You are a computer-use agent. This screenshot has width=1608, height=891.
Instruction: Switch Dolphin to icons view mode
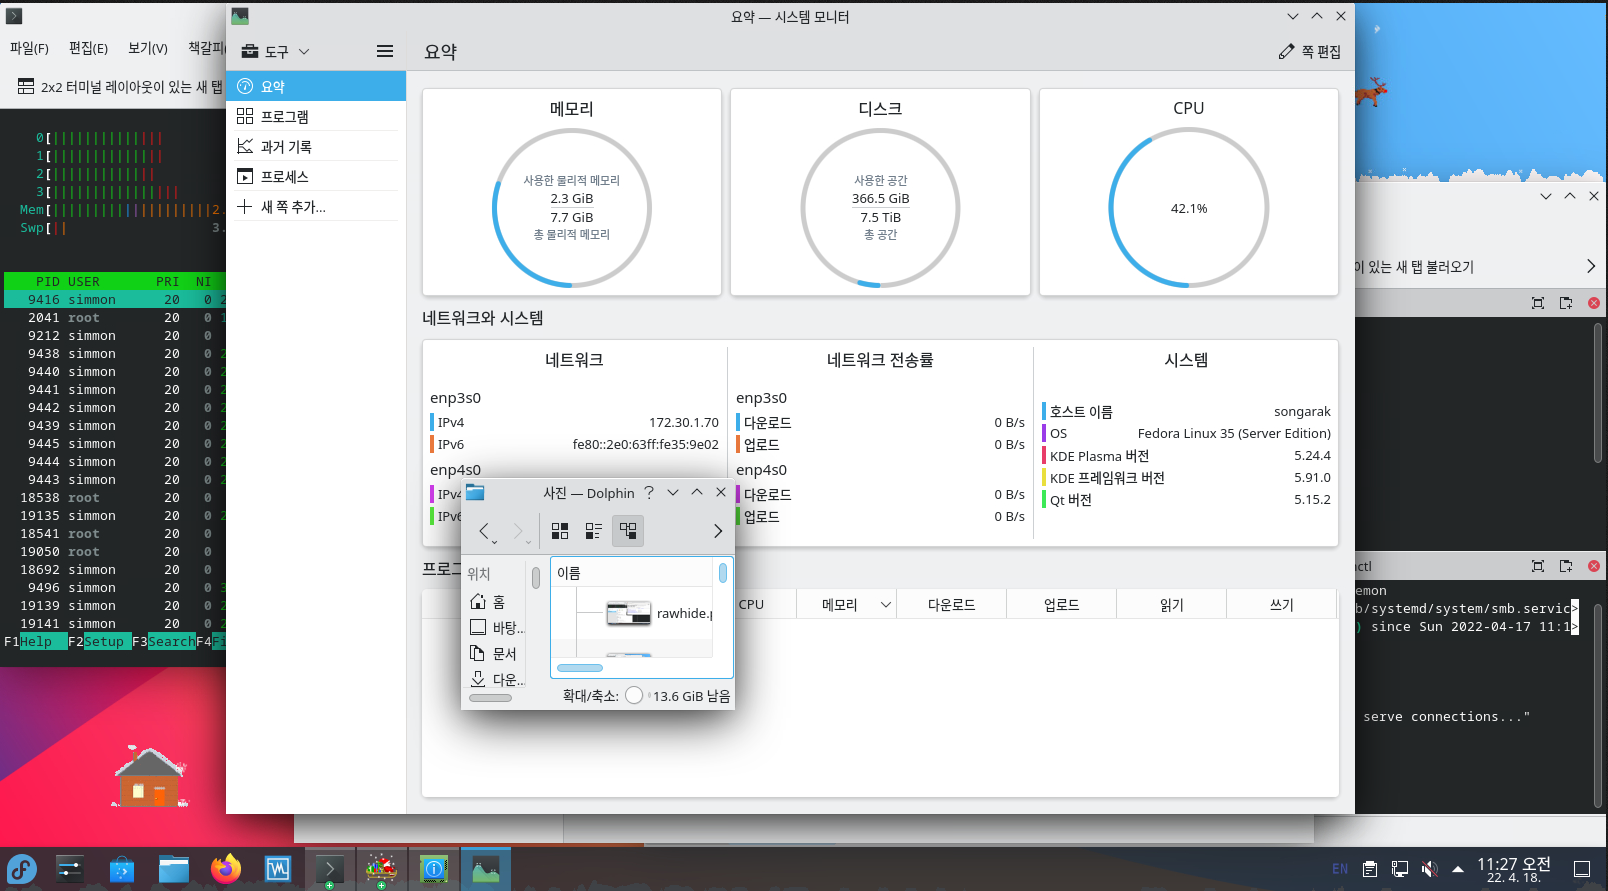tap(560, 531)
